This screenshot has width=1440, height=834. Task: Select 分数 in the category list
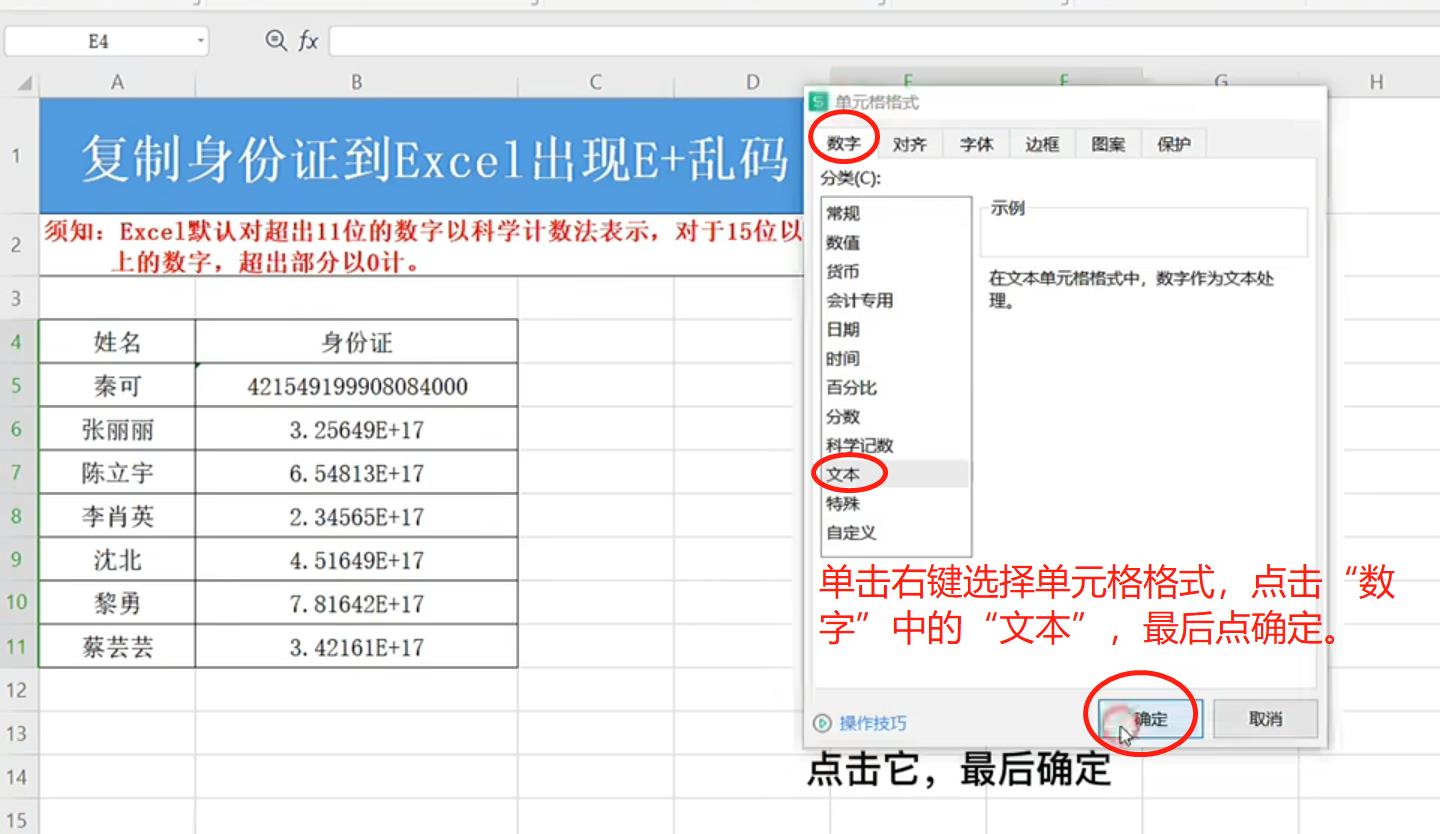pyautogui.click(x=895, y=416)
